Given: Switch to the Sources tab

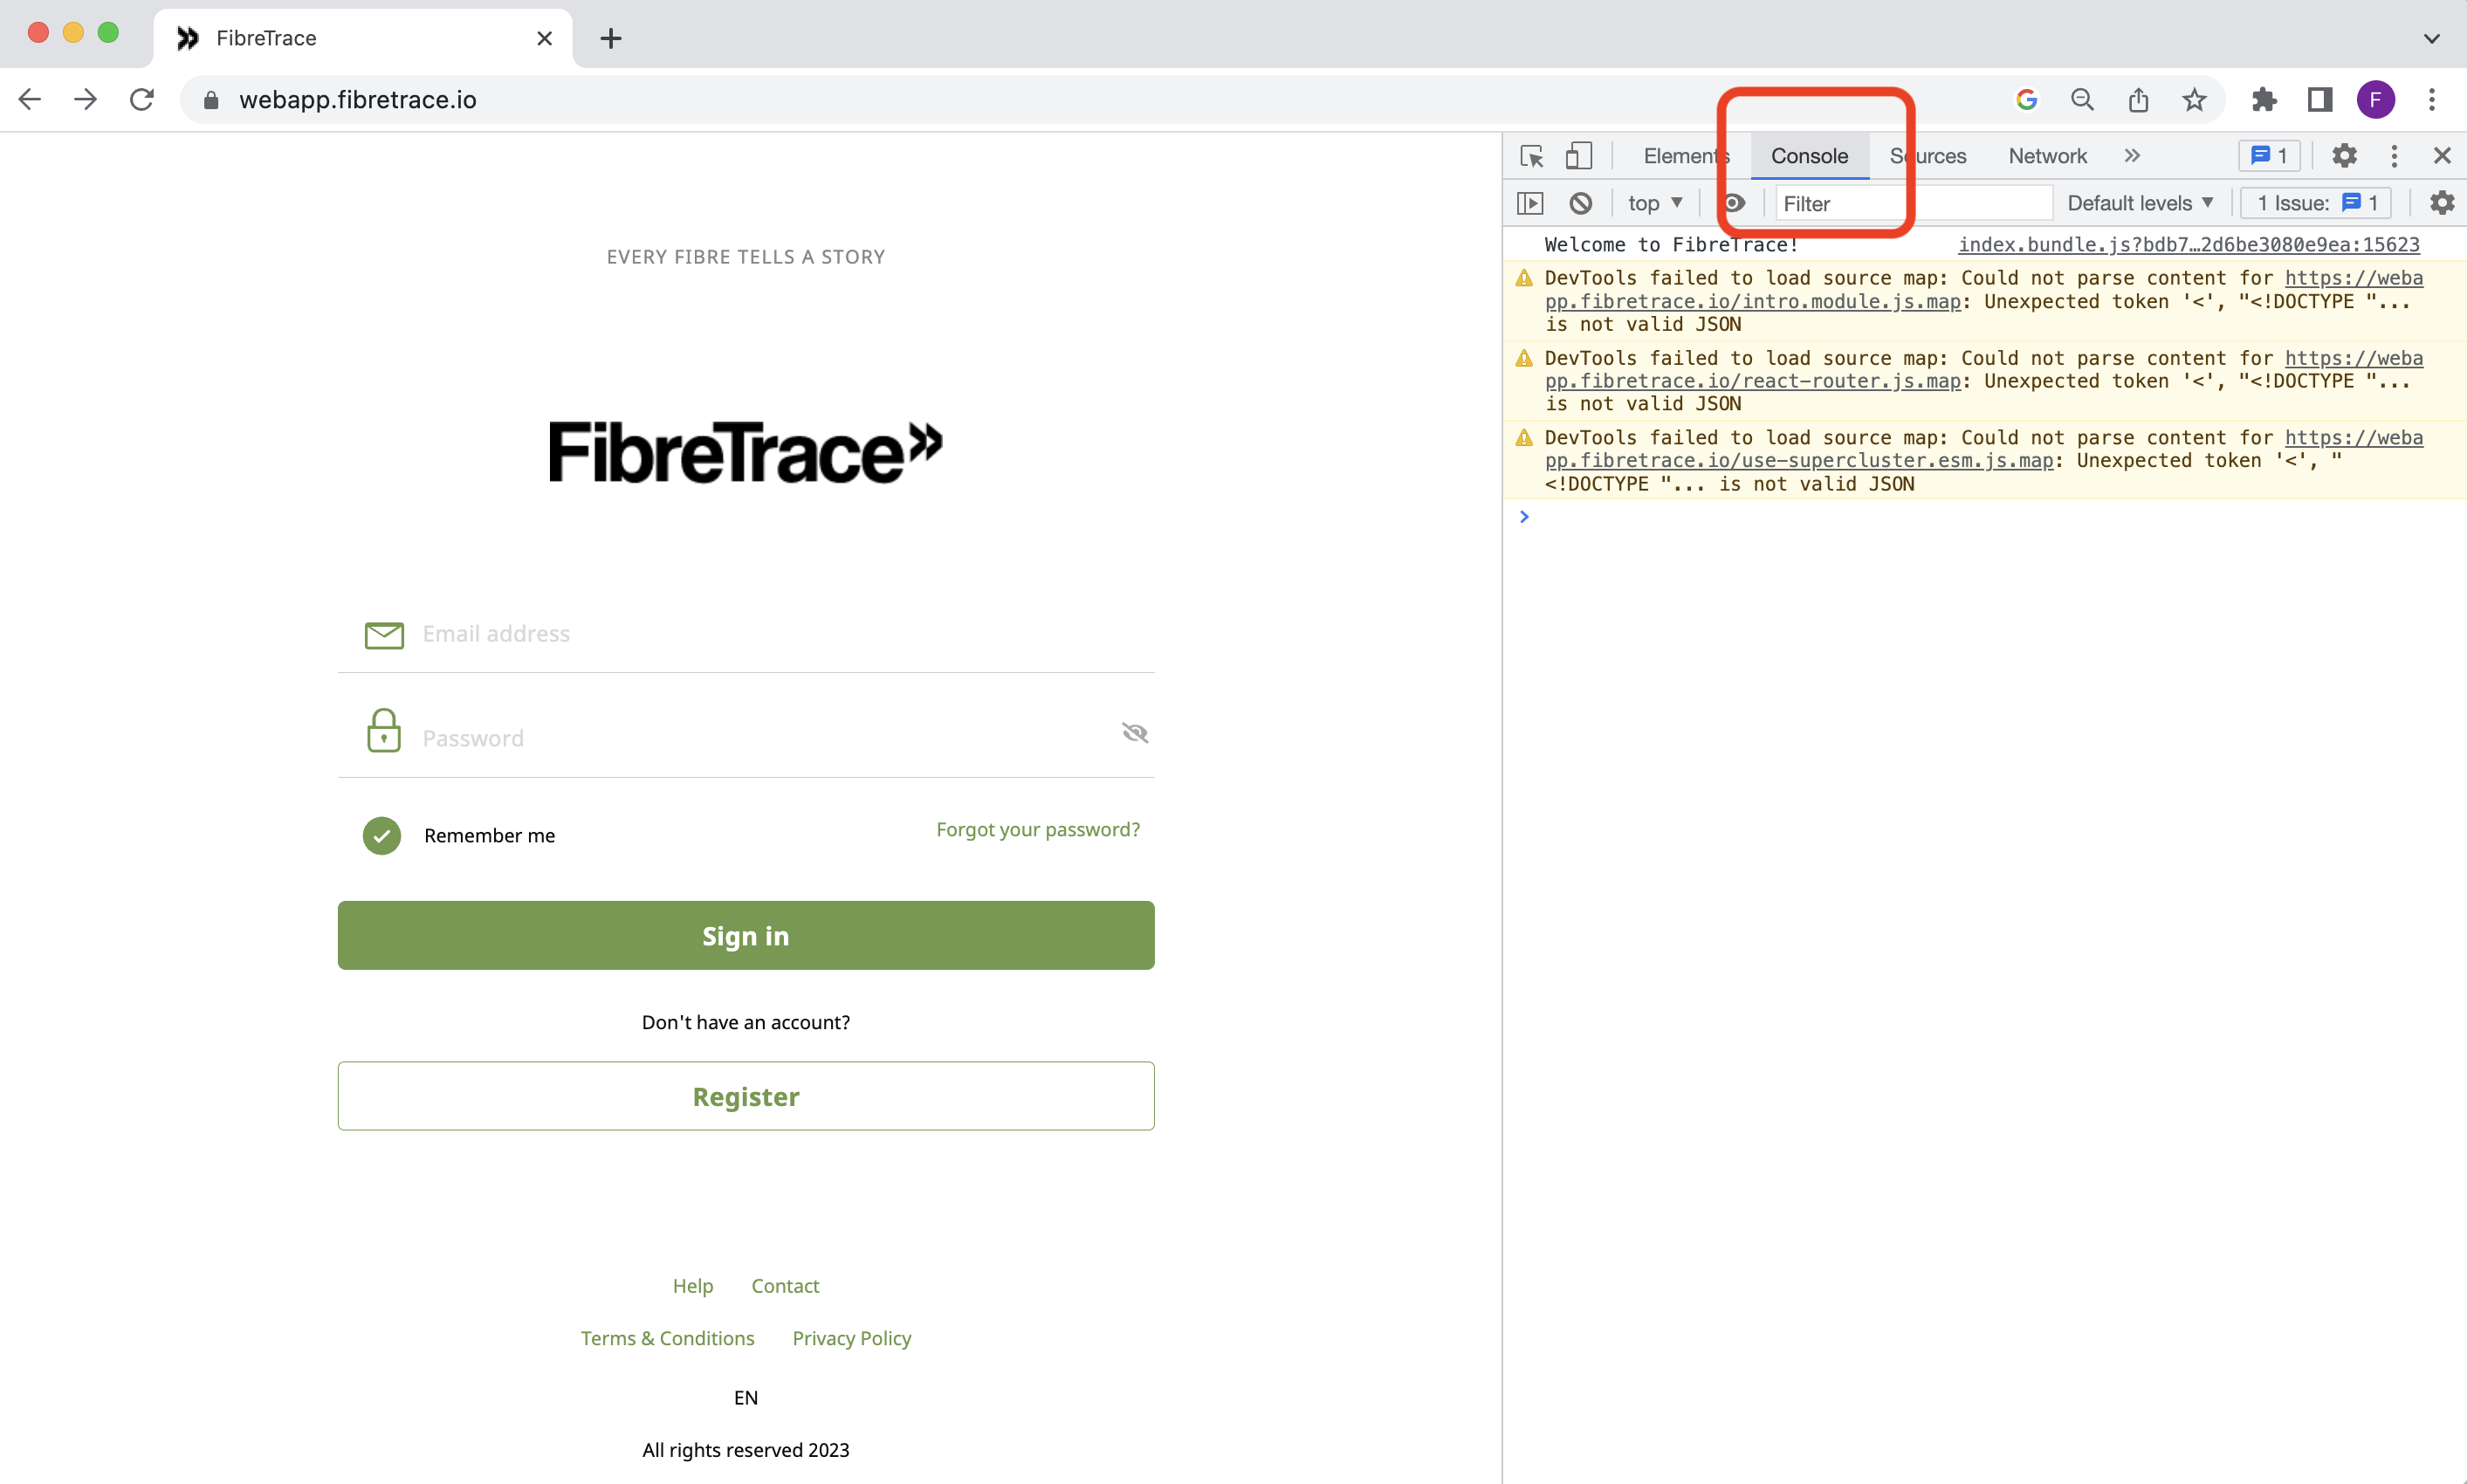Looking at the screenshot, I should pos(1927,155).
